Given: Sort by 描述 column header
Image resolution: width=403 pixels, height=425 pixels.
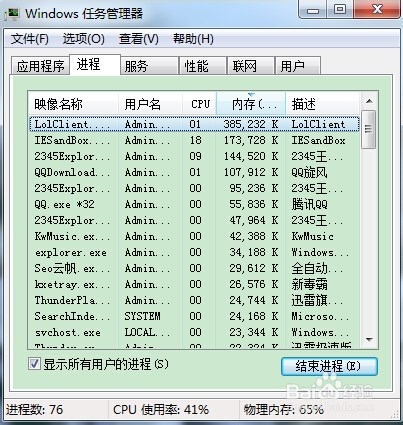Looking at the screenshot, I should pyautogui.click(x=323, y=104).
